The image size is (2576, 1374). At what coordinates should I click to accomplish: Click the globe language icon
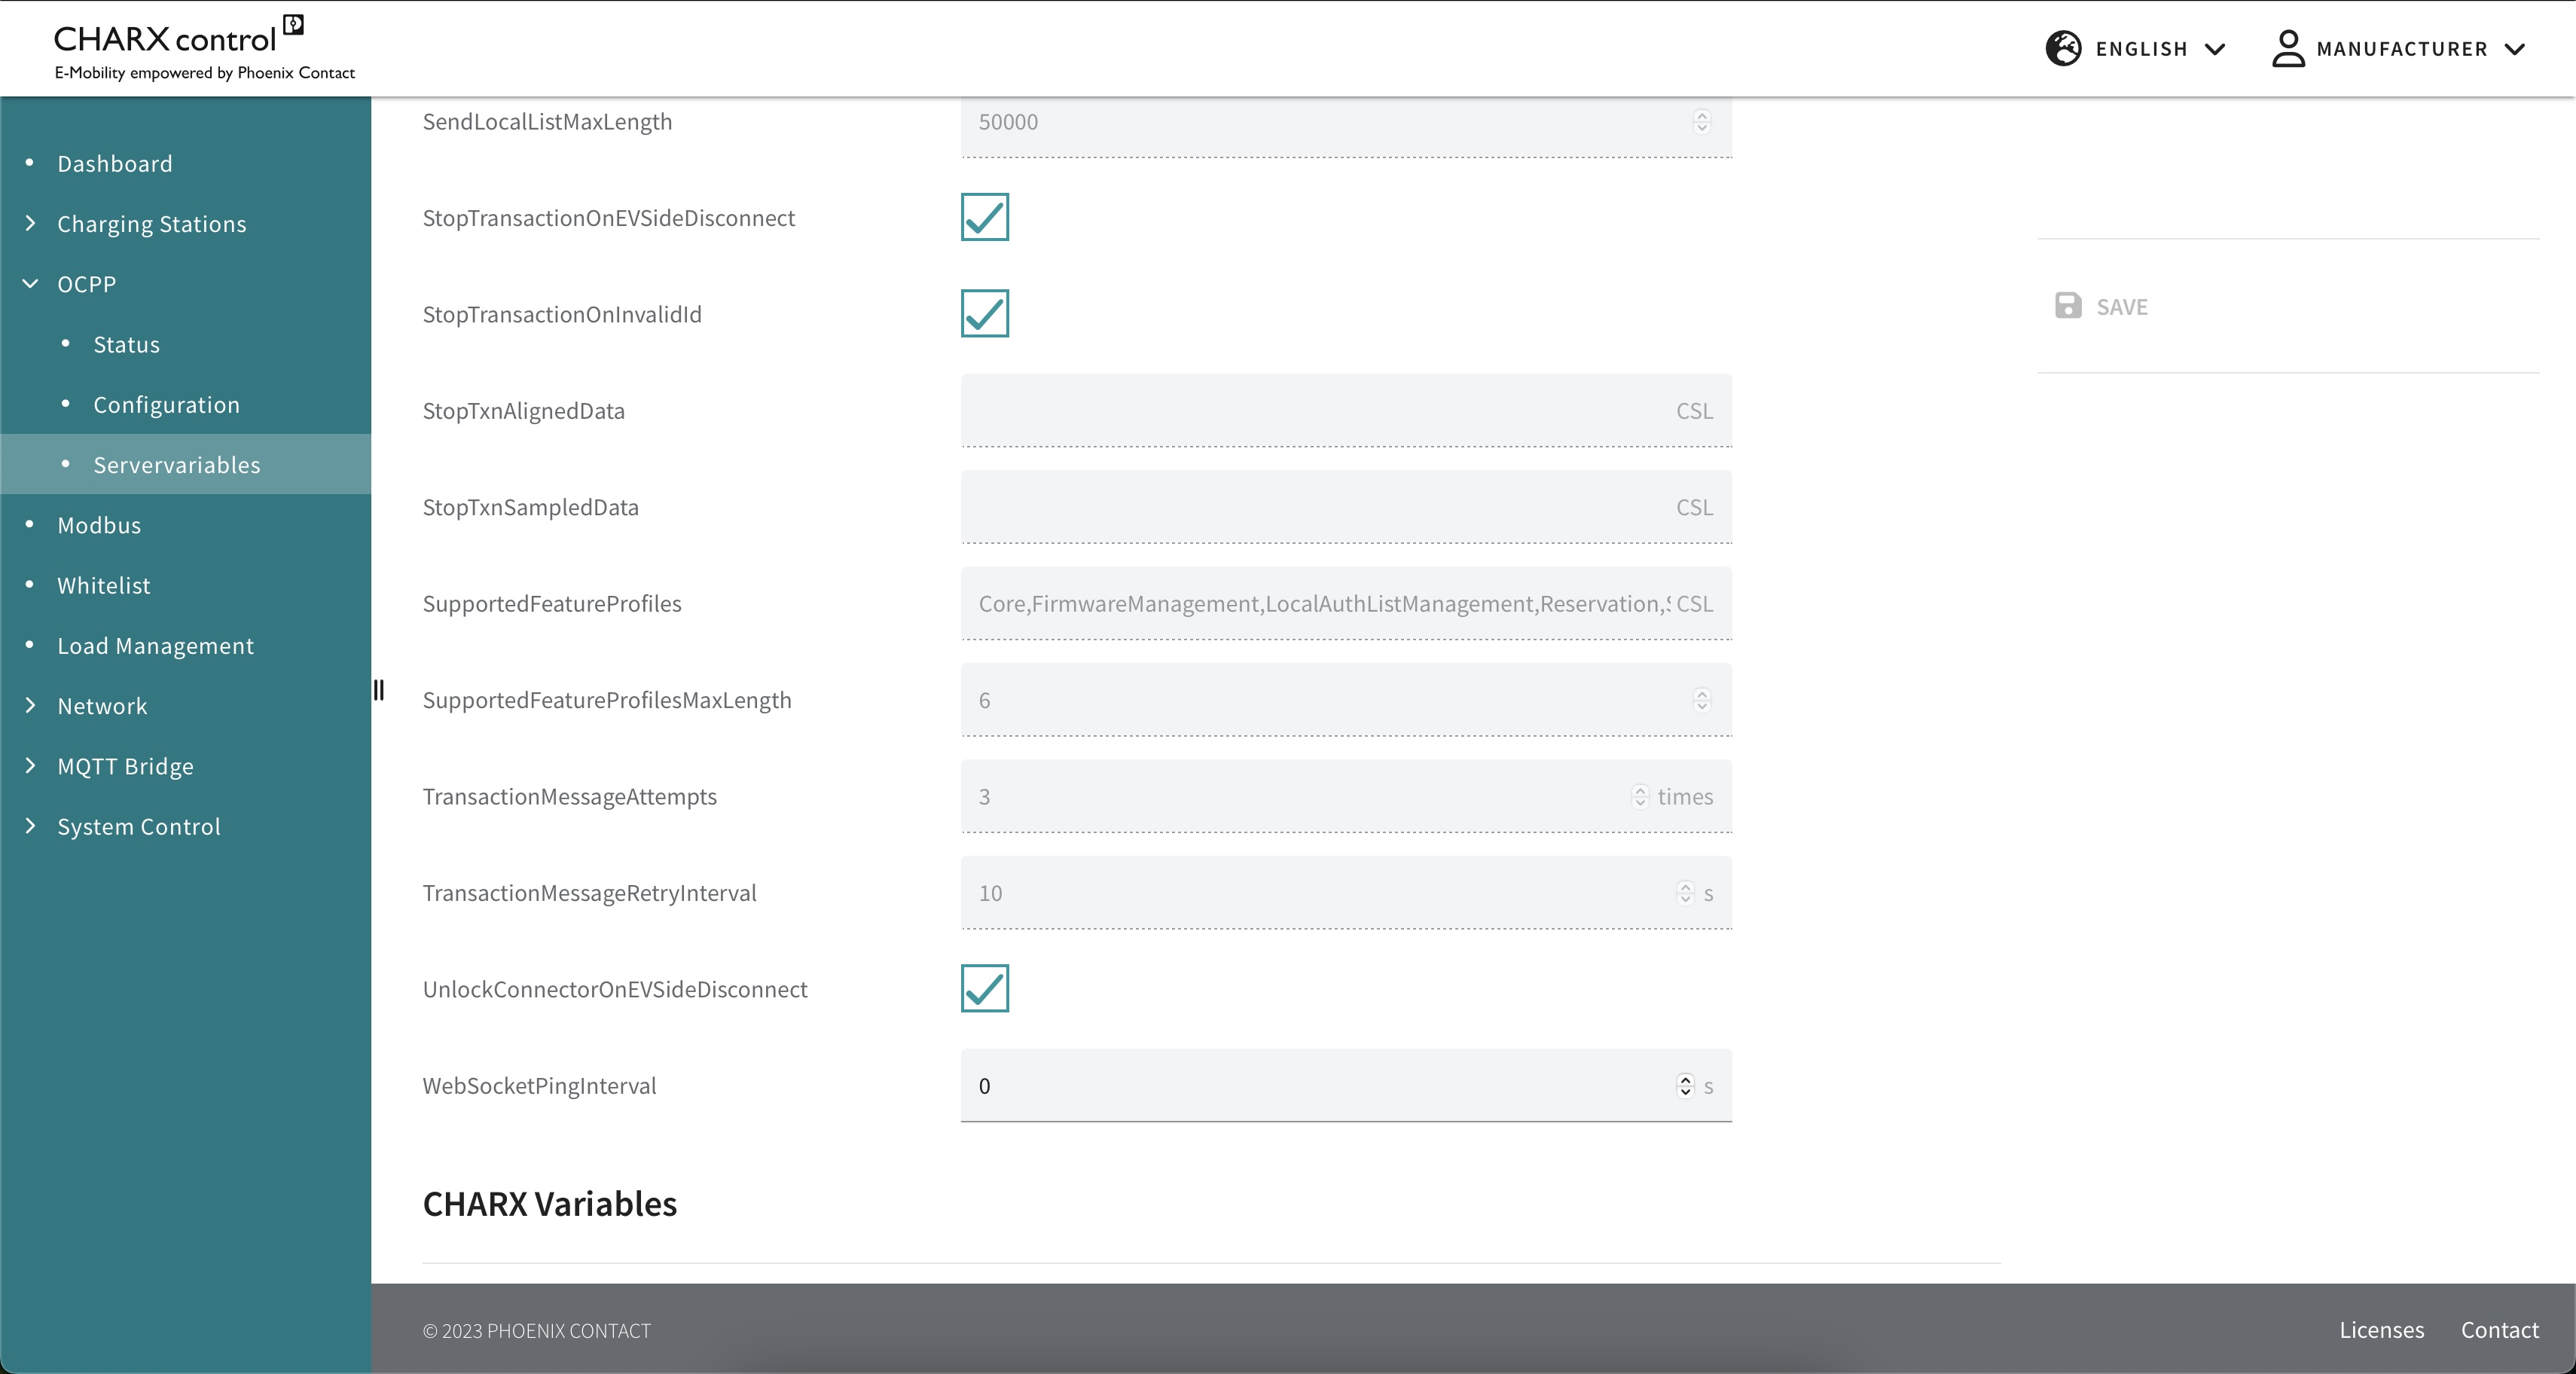click(2063, 48)
